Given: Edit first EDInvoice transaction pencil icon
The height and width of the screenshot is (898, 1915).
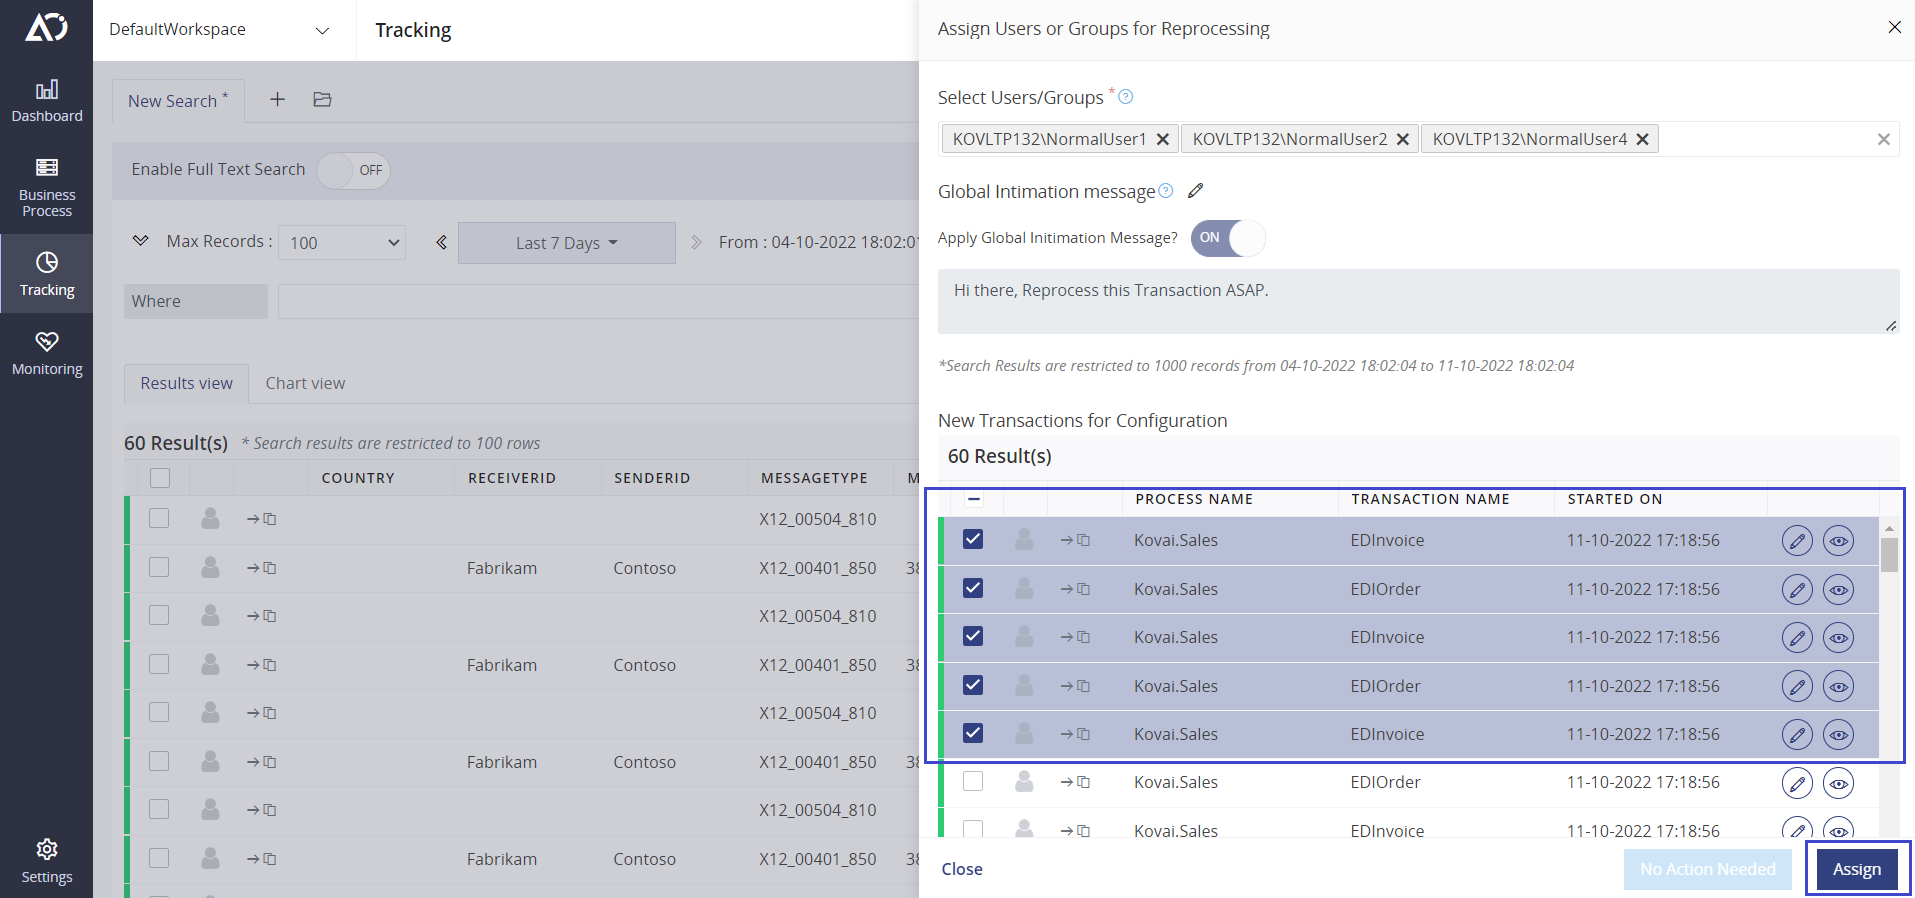Looking at the screenshot, I should pyautogui.click(x=1797, y=541).
